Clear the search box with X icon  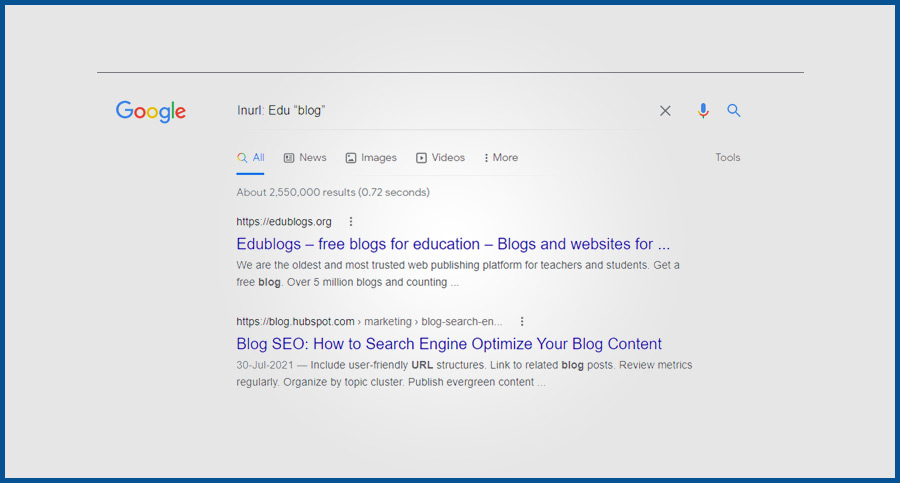click(x=665, y=111)
